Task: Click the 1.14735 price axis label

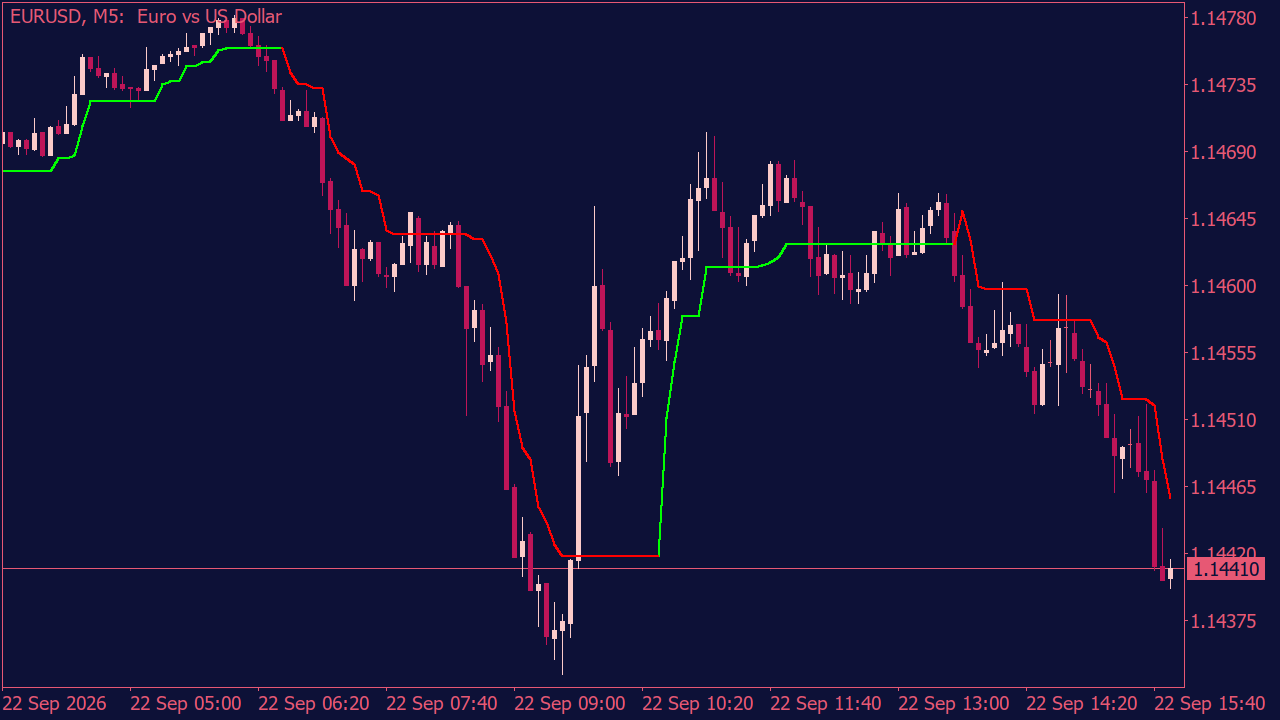Action: [1224, 86]
